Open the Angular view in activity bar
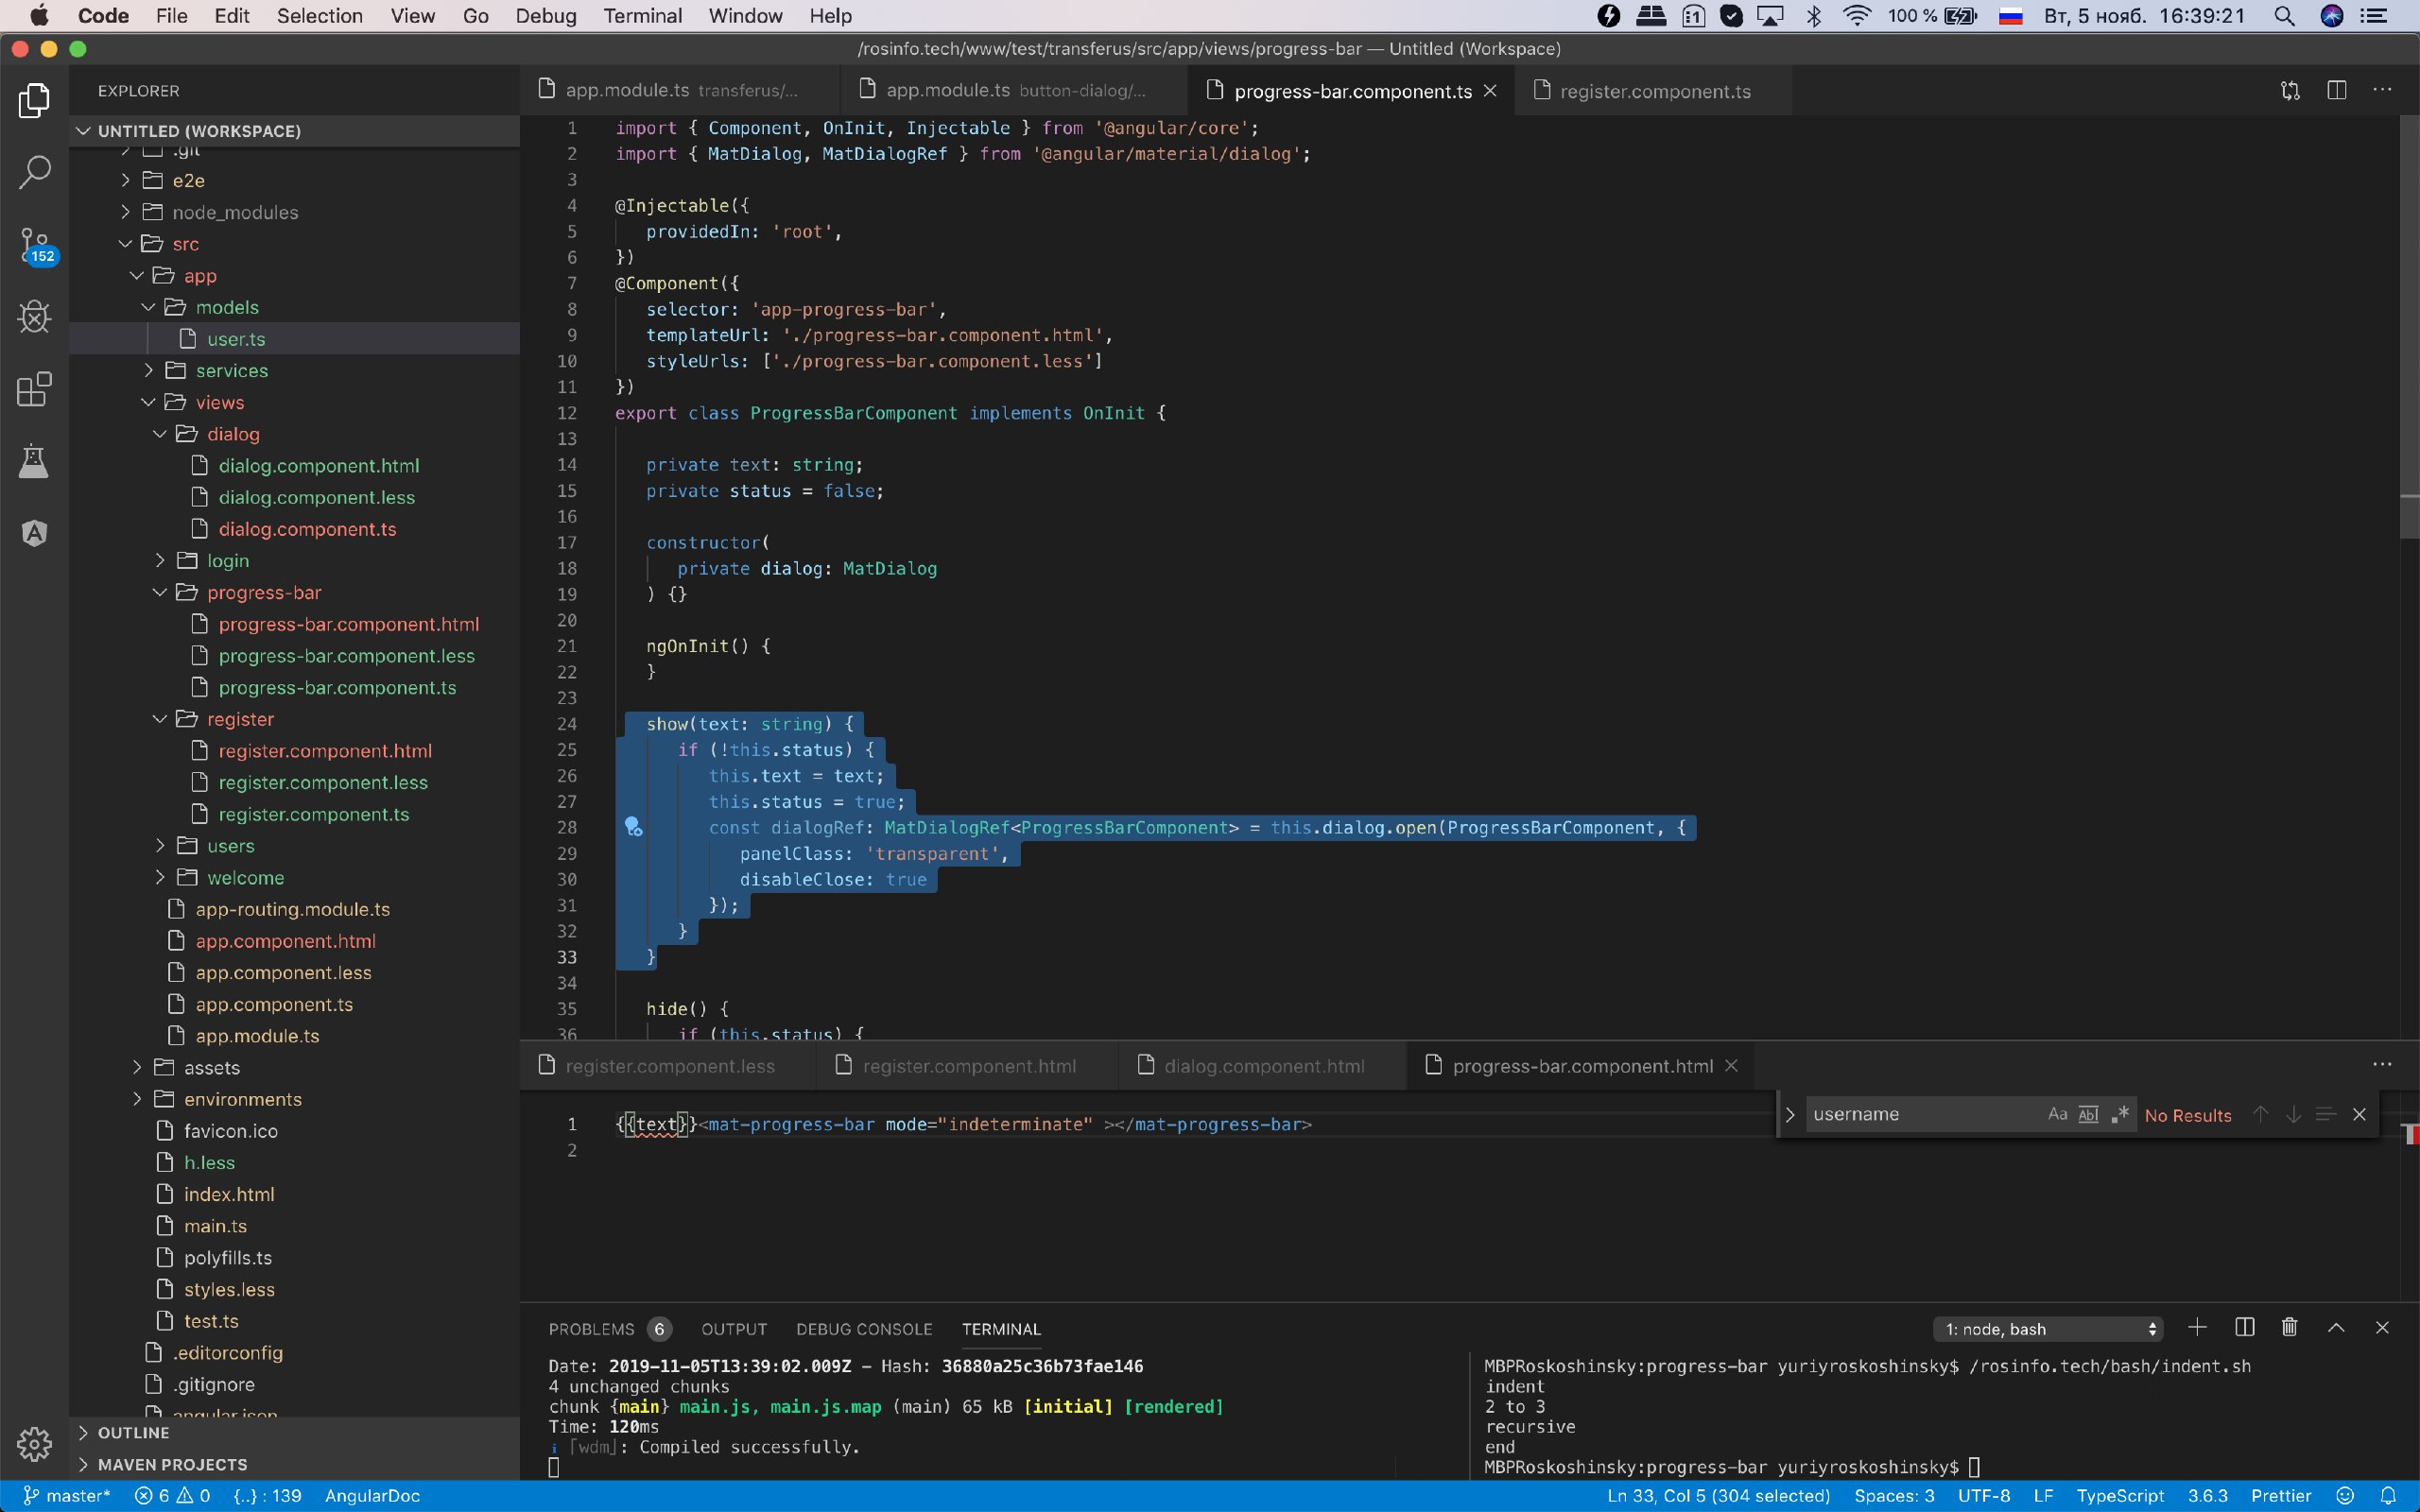The width and height of the screenshot is (2420, 1512). point(34,533)
